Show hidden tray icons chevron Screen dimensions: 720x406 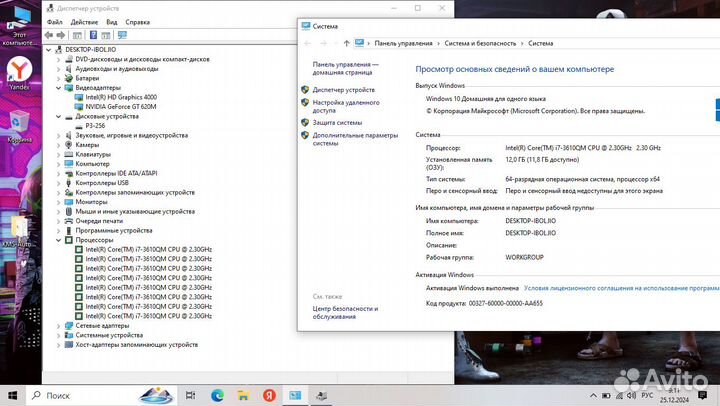pyautogui.click(x=593, y=395)
